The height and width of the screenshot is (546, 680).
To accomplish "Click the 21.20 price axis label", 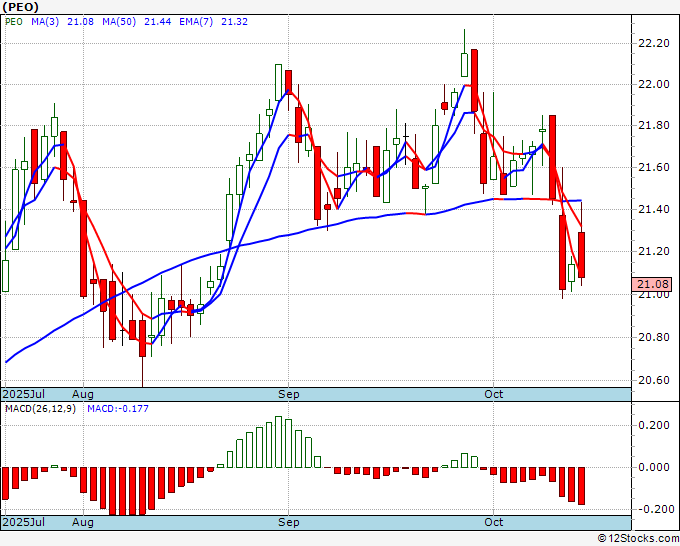I will click(x=654, y=252).
